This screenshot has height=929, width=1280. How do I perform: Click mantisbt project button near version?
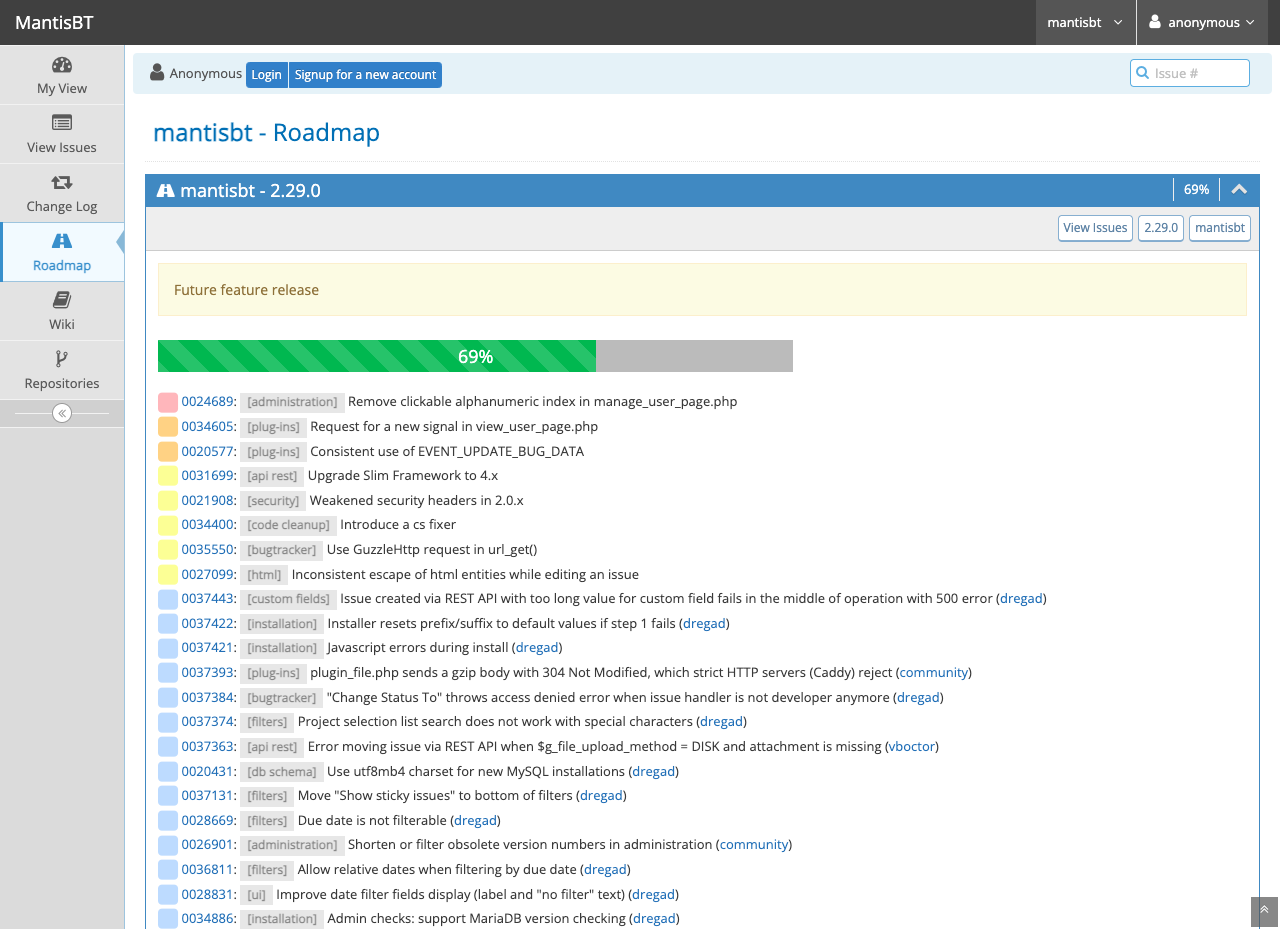coord(1220,228)
